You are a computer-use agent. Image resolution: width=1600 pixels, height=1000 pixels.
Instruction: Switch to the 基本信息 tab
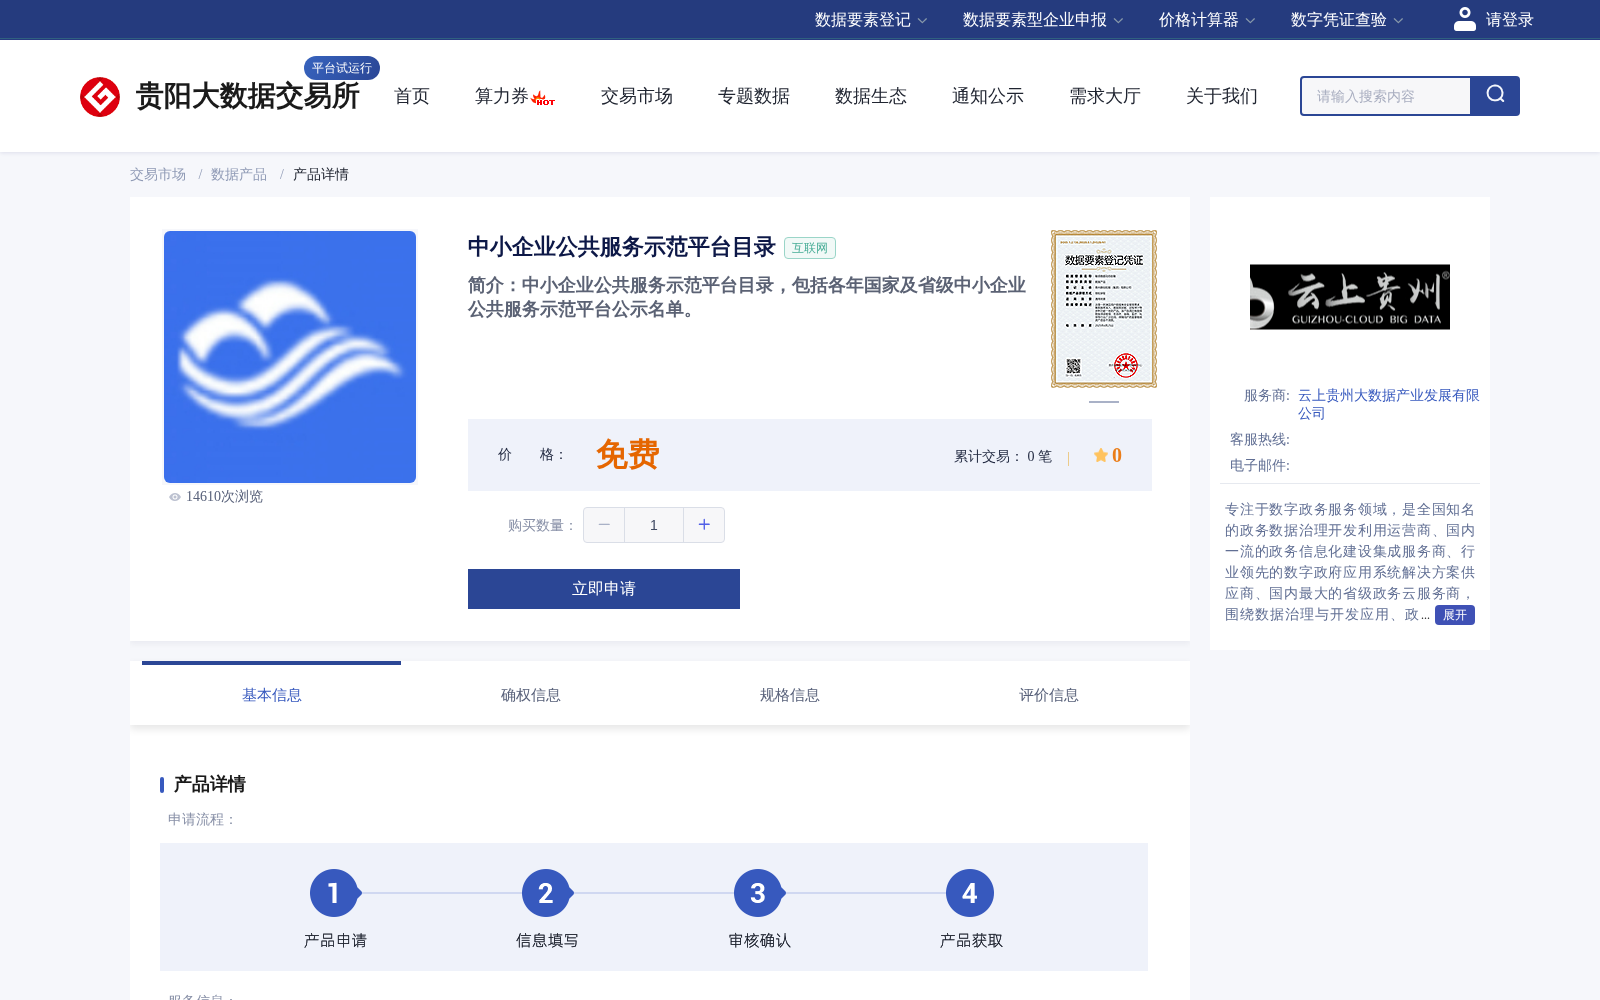pos(272,695)
